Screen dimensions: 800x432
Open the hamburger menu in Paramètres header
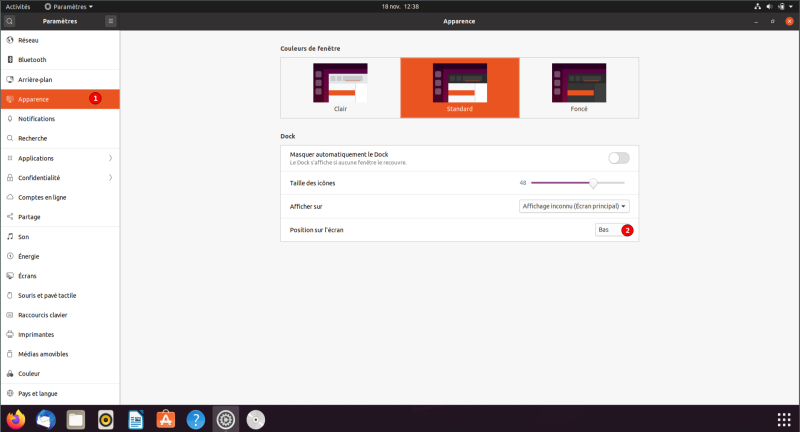pos(110,20)
